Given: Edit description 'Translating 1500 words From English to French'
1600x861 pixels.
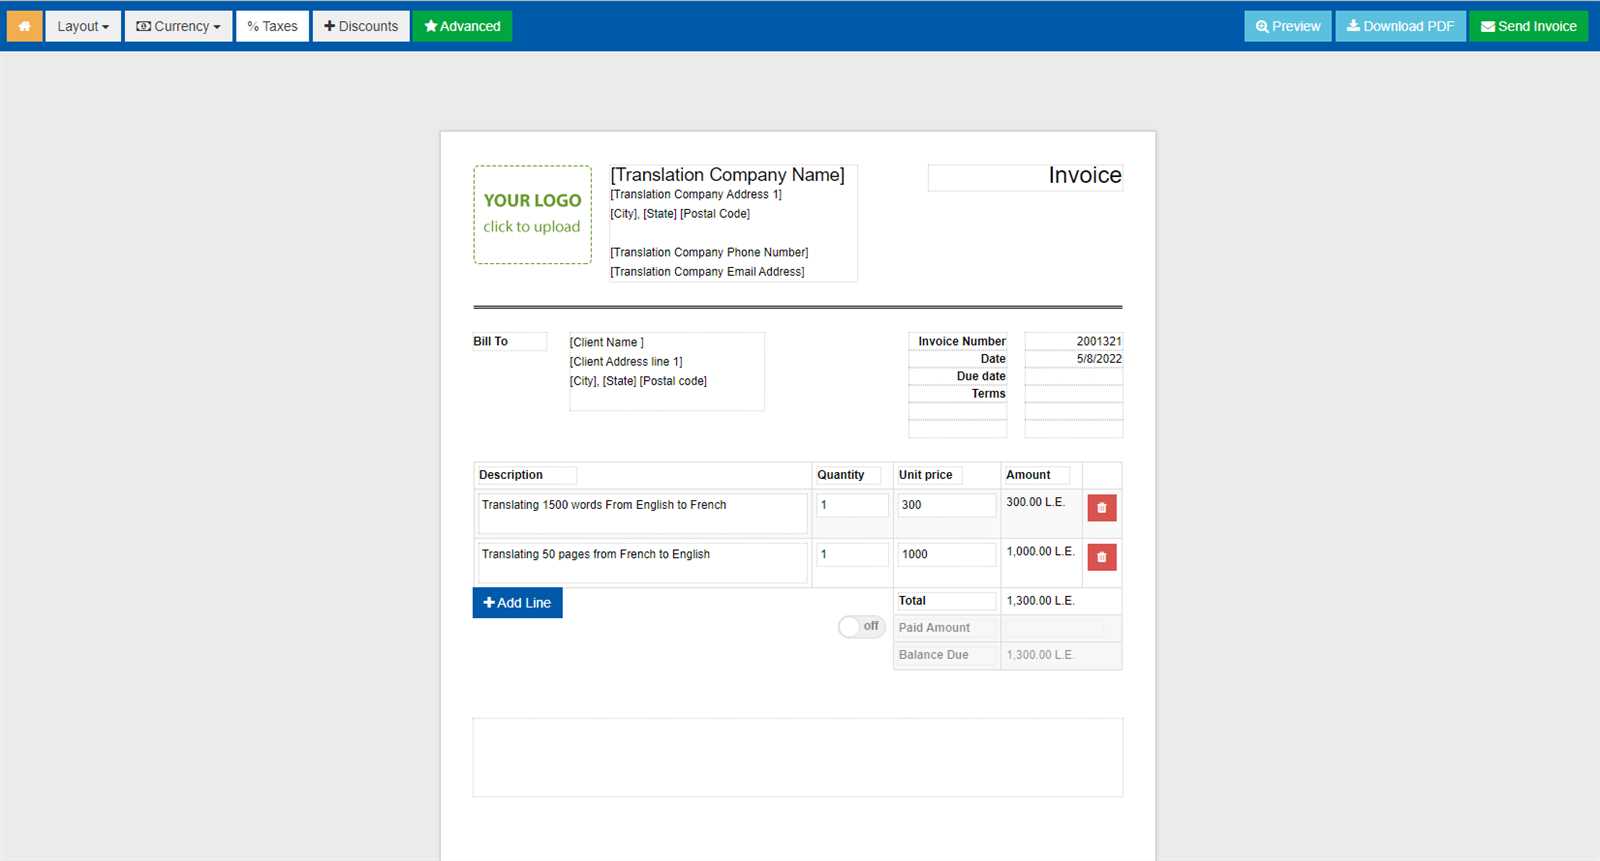Looking at the screenshot, I should pos(642,513).
